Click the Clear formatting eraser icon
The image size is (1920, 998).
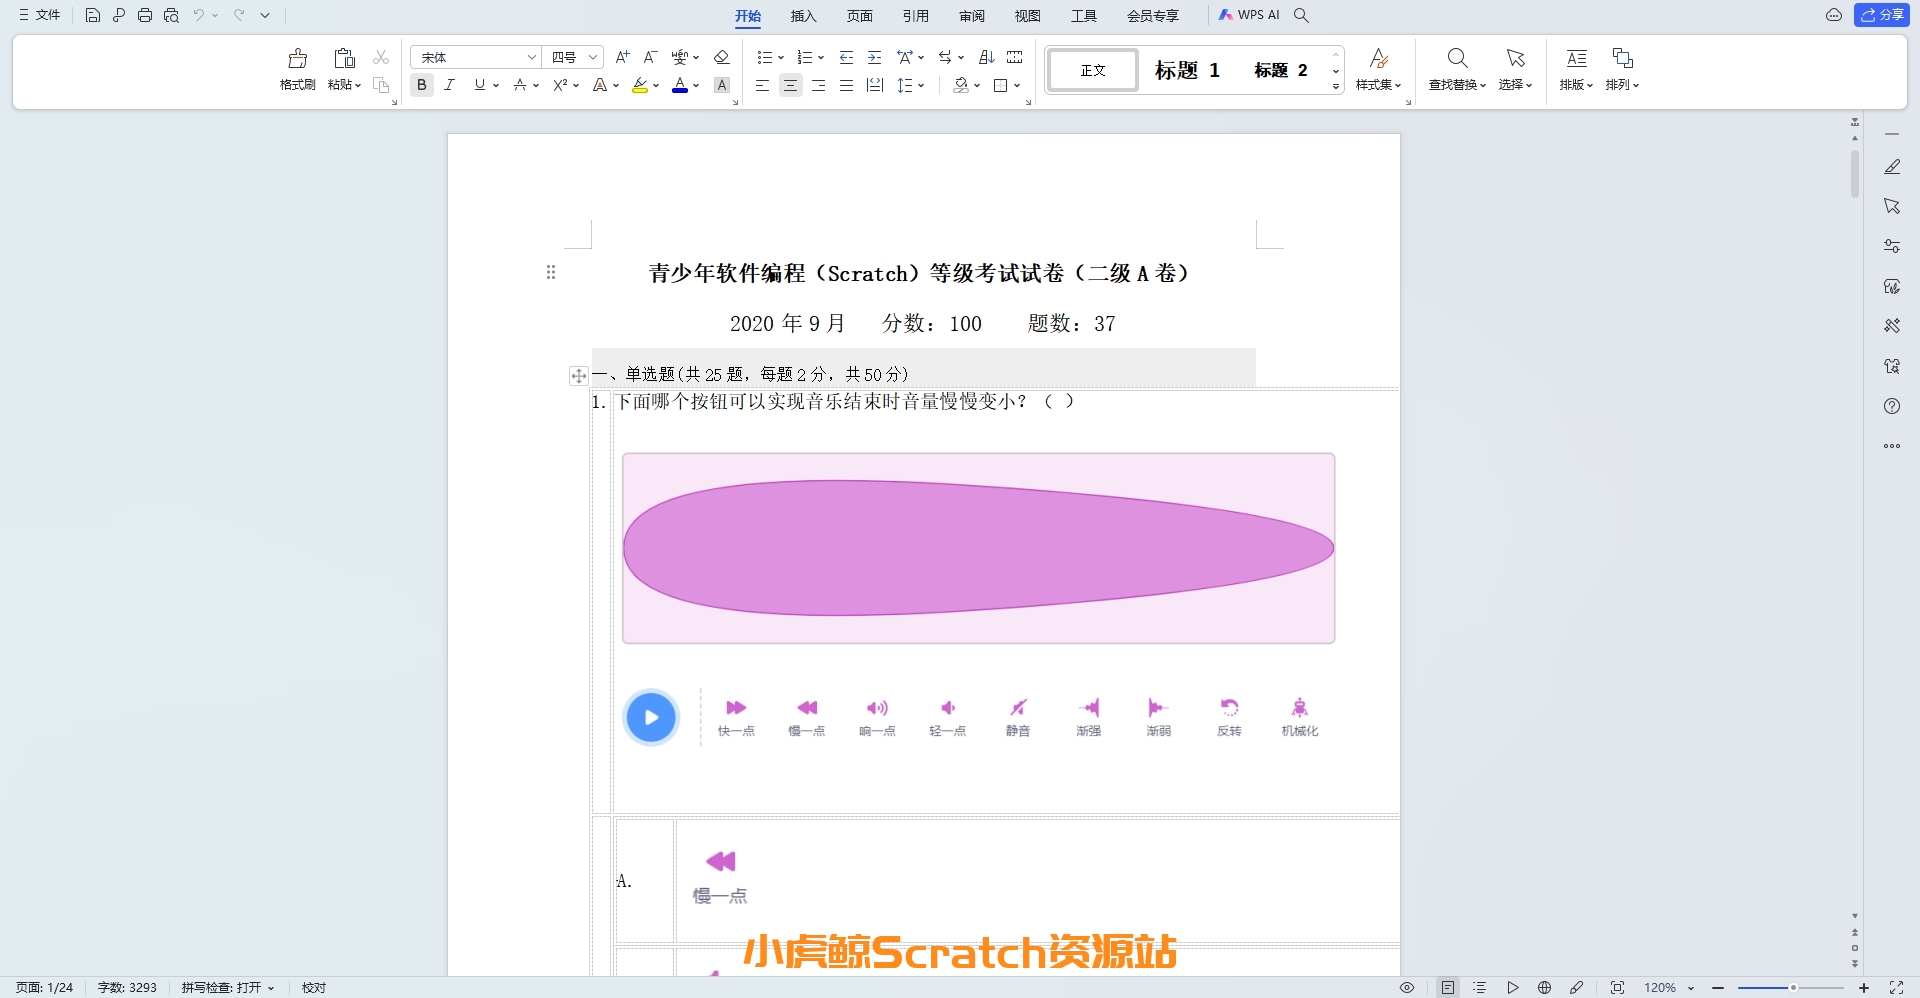point(722,57)
